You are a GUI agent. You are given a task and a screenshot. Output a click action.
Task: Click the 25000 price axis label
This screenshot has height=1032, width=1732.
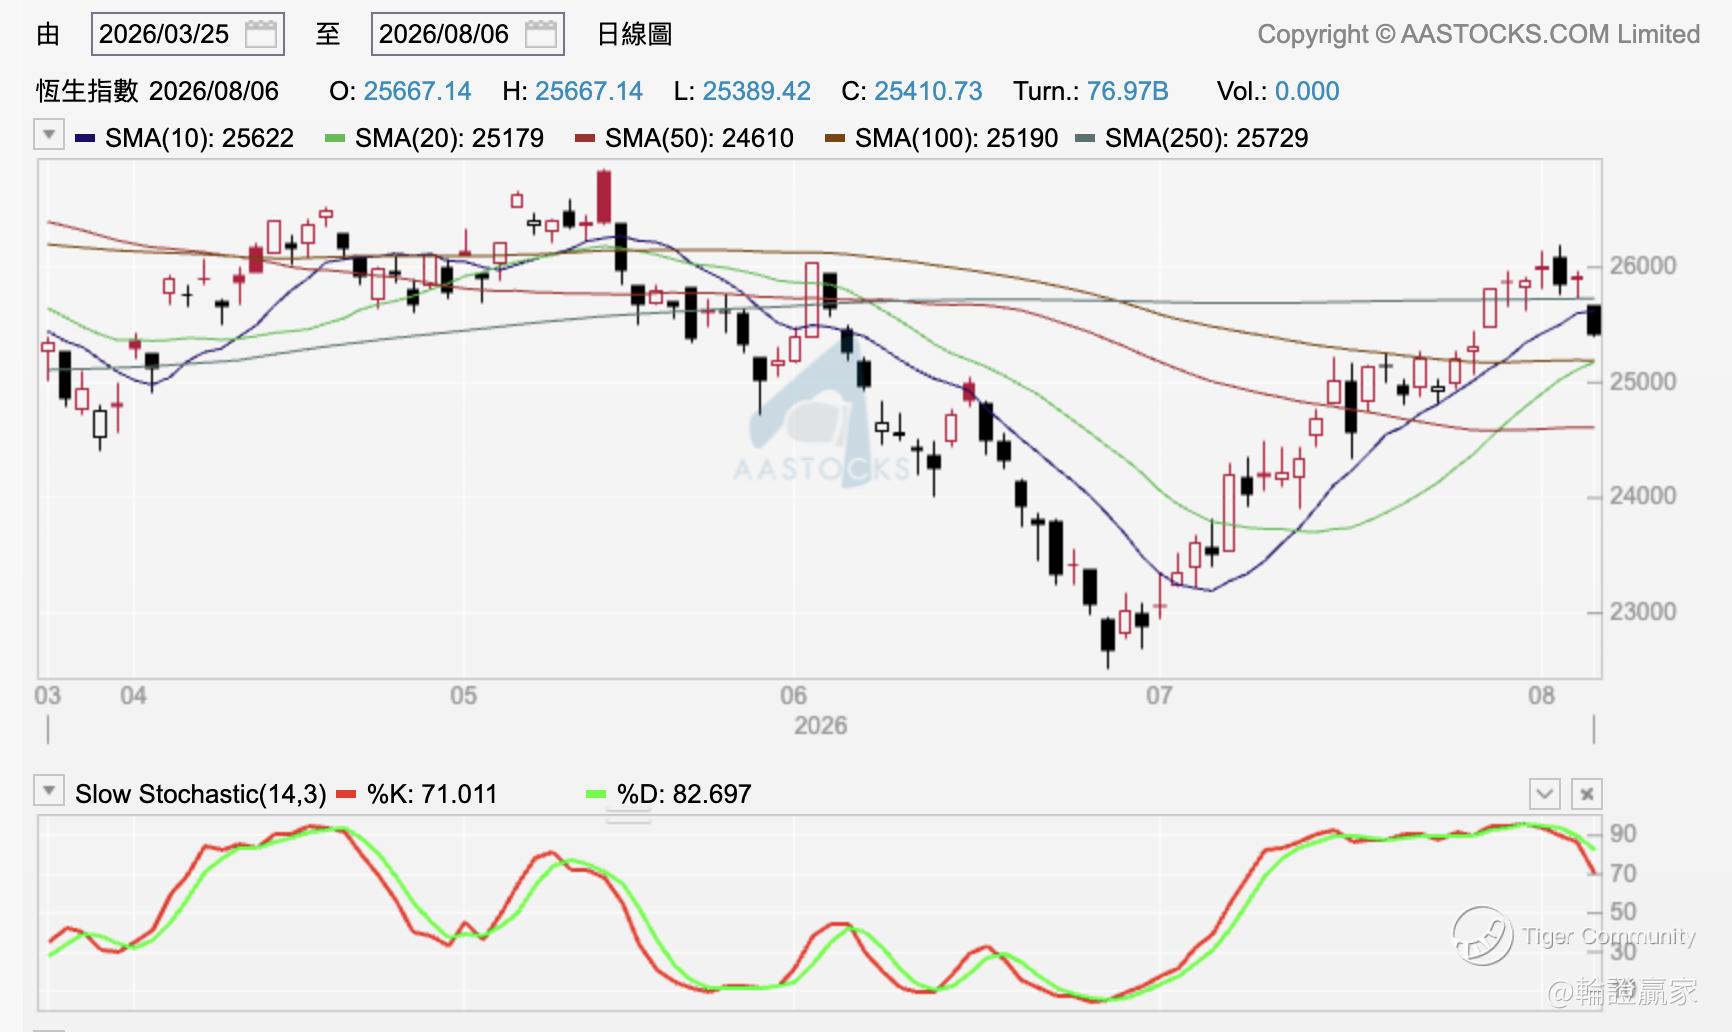tap(1643, 382)
